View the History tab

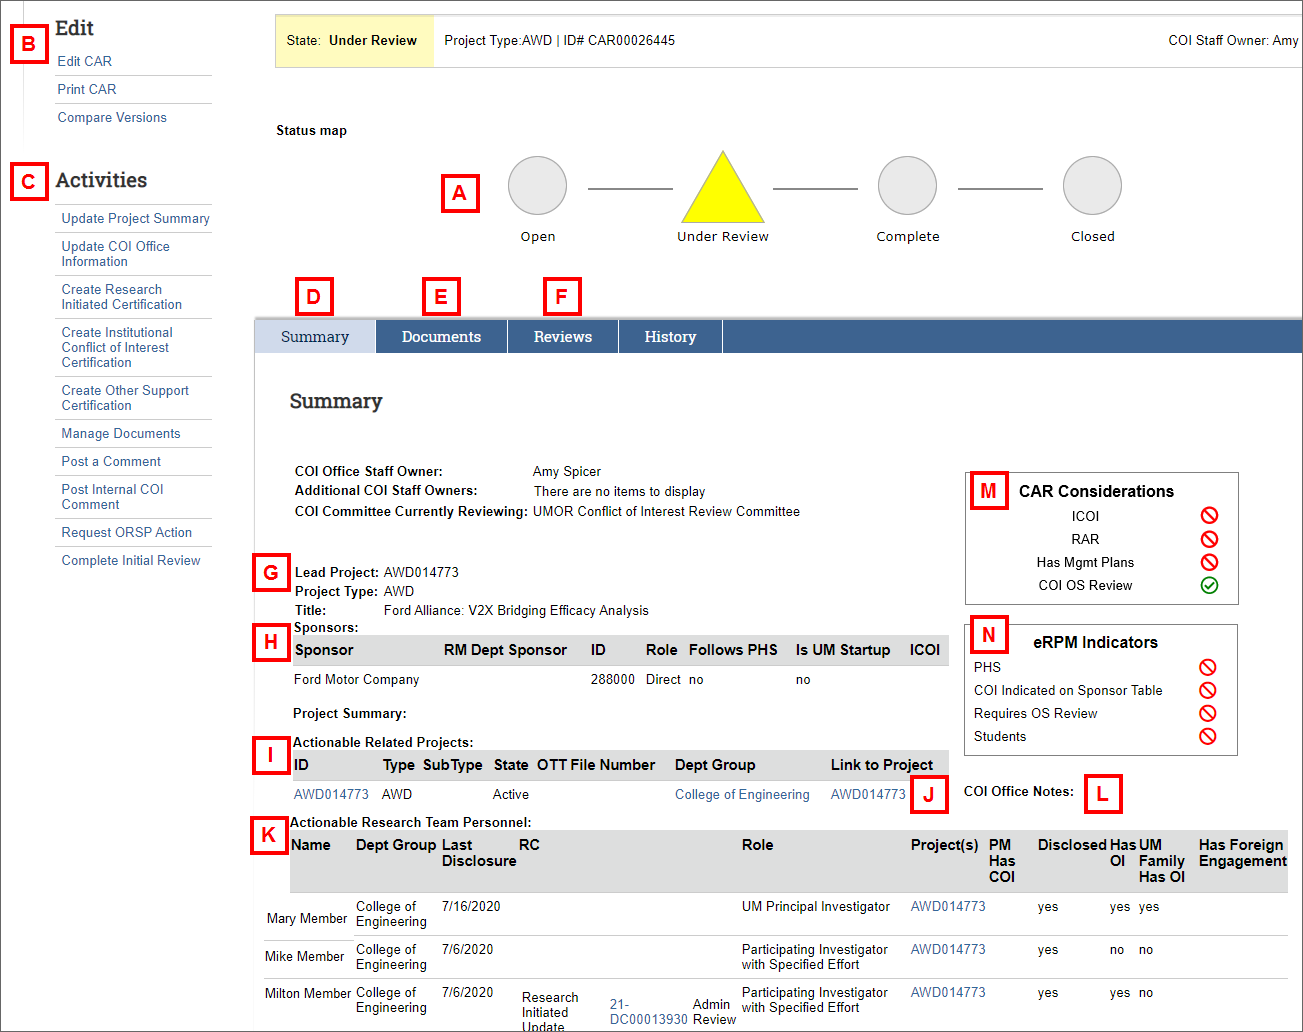pos(670,336)
